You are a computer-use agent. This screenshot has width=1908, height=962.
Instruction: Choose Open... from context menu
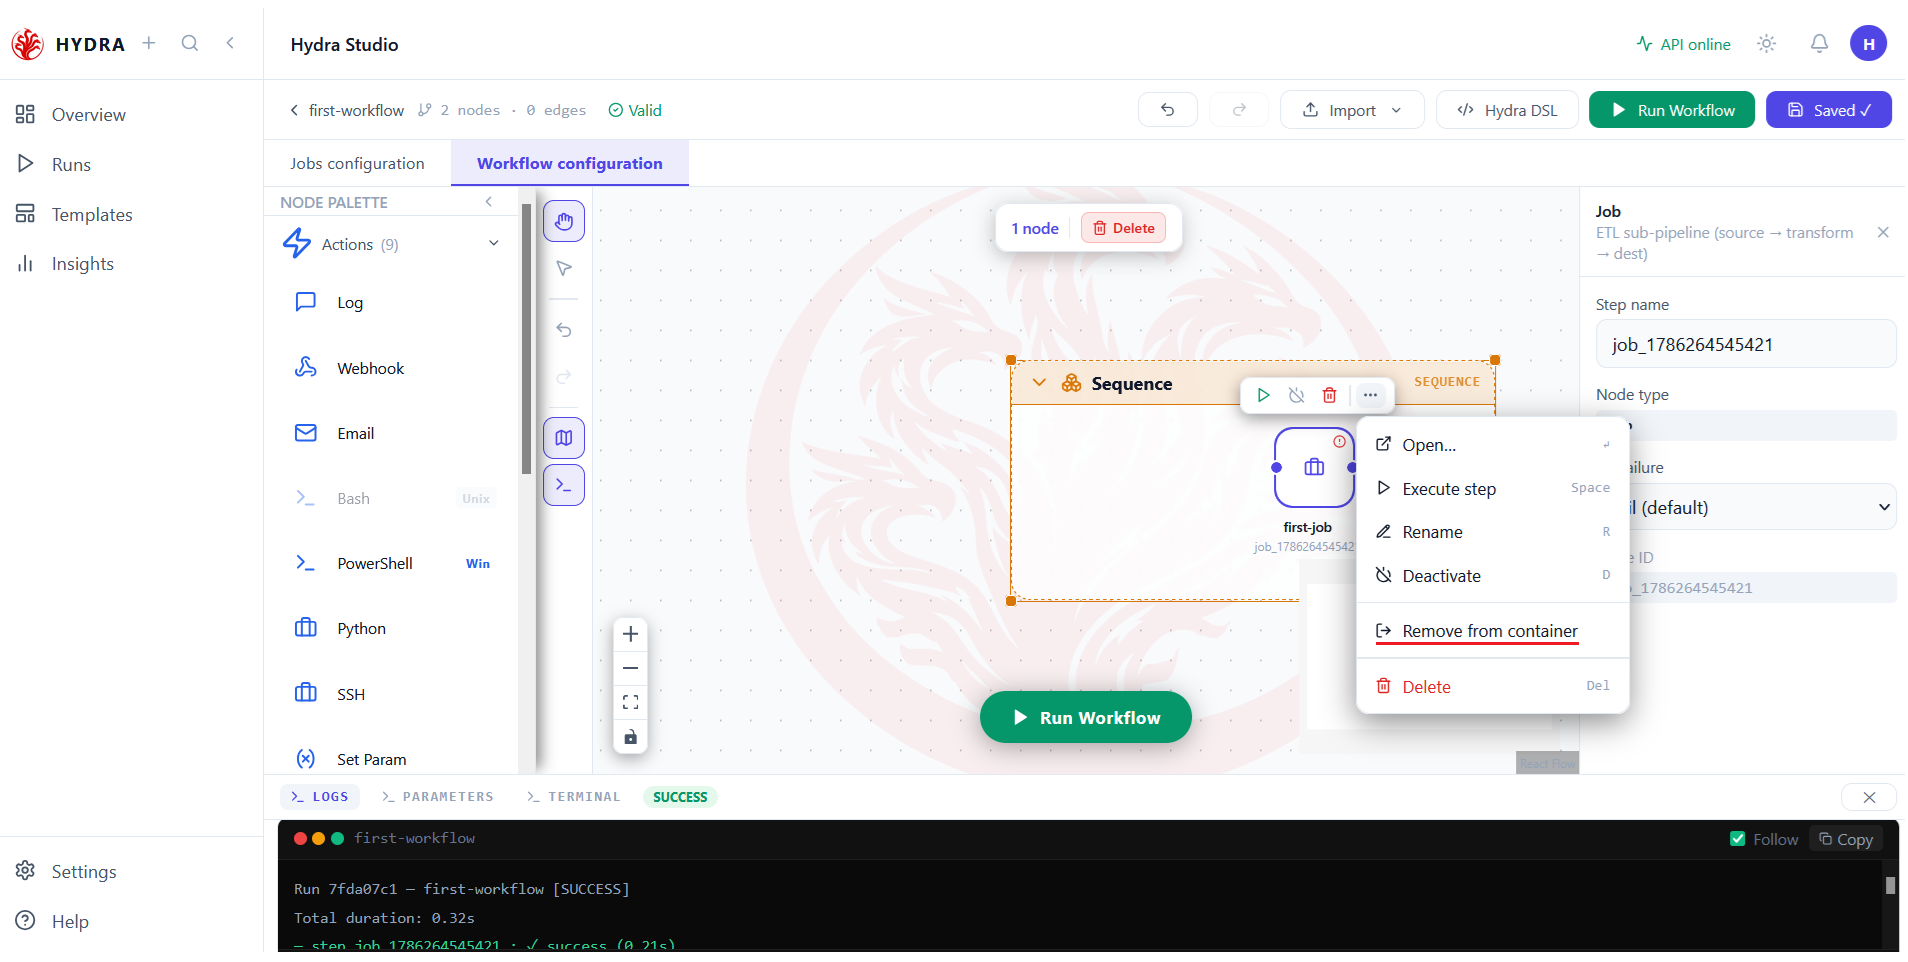[1493, 445]
